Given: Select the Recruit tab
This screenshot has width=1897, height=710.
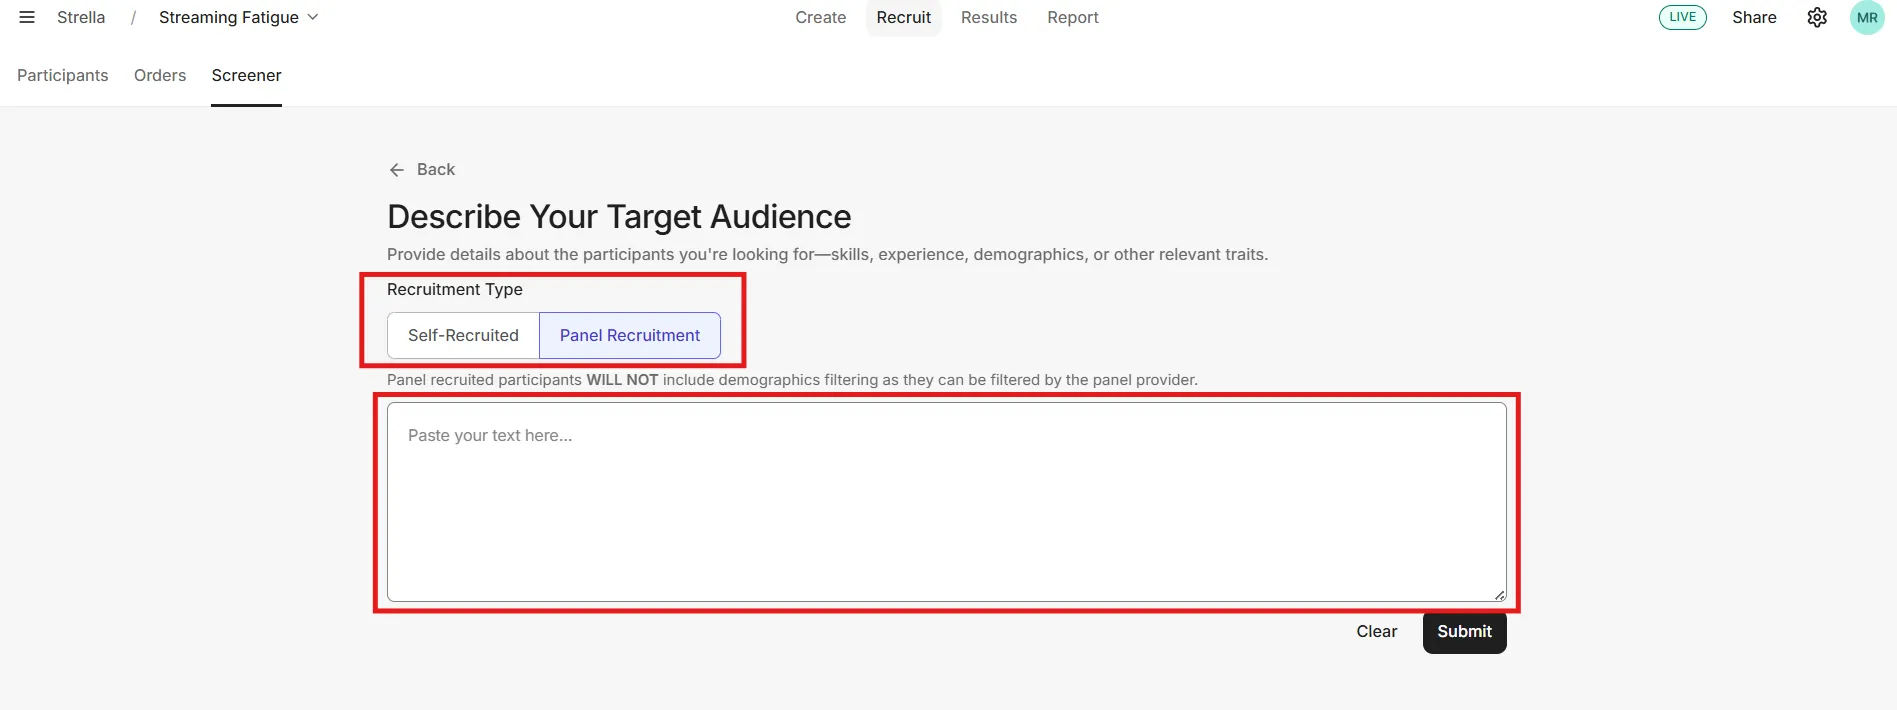Looking at the screenshot, I should click(x=904, y=17).
